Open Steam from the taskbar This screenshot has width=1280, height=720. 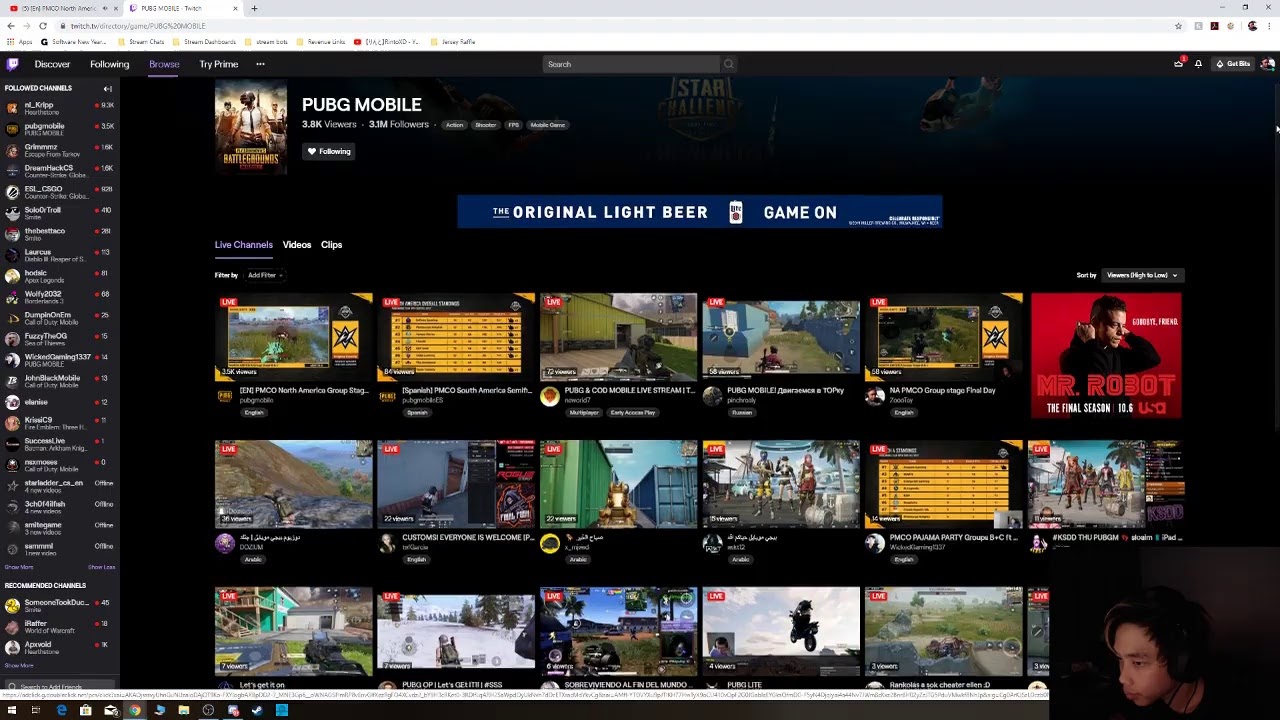[257, 710]
